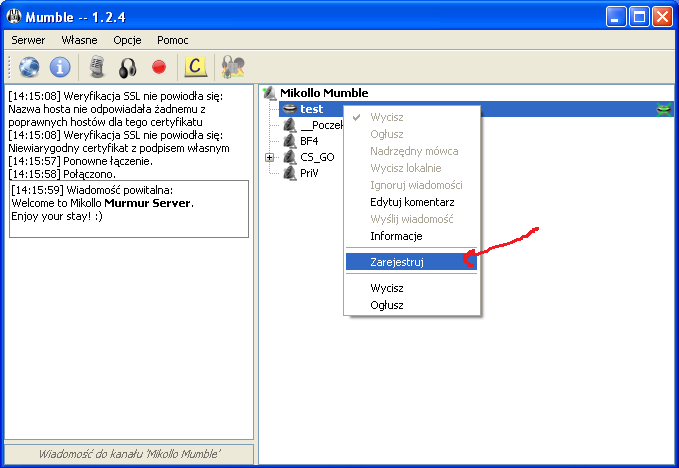
Task: Choose Zarejestruj in the context menu
Action: click(398, 261)
